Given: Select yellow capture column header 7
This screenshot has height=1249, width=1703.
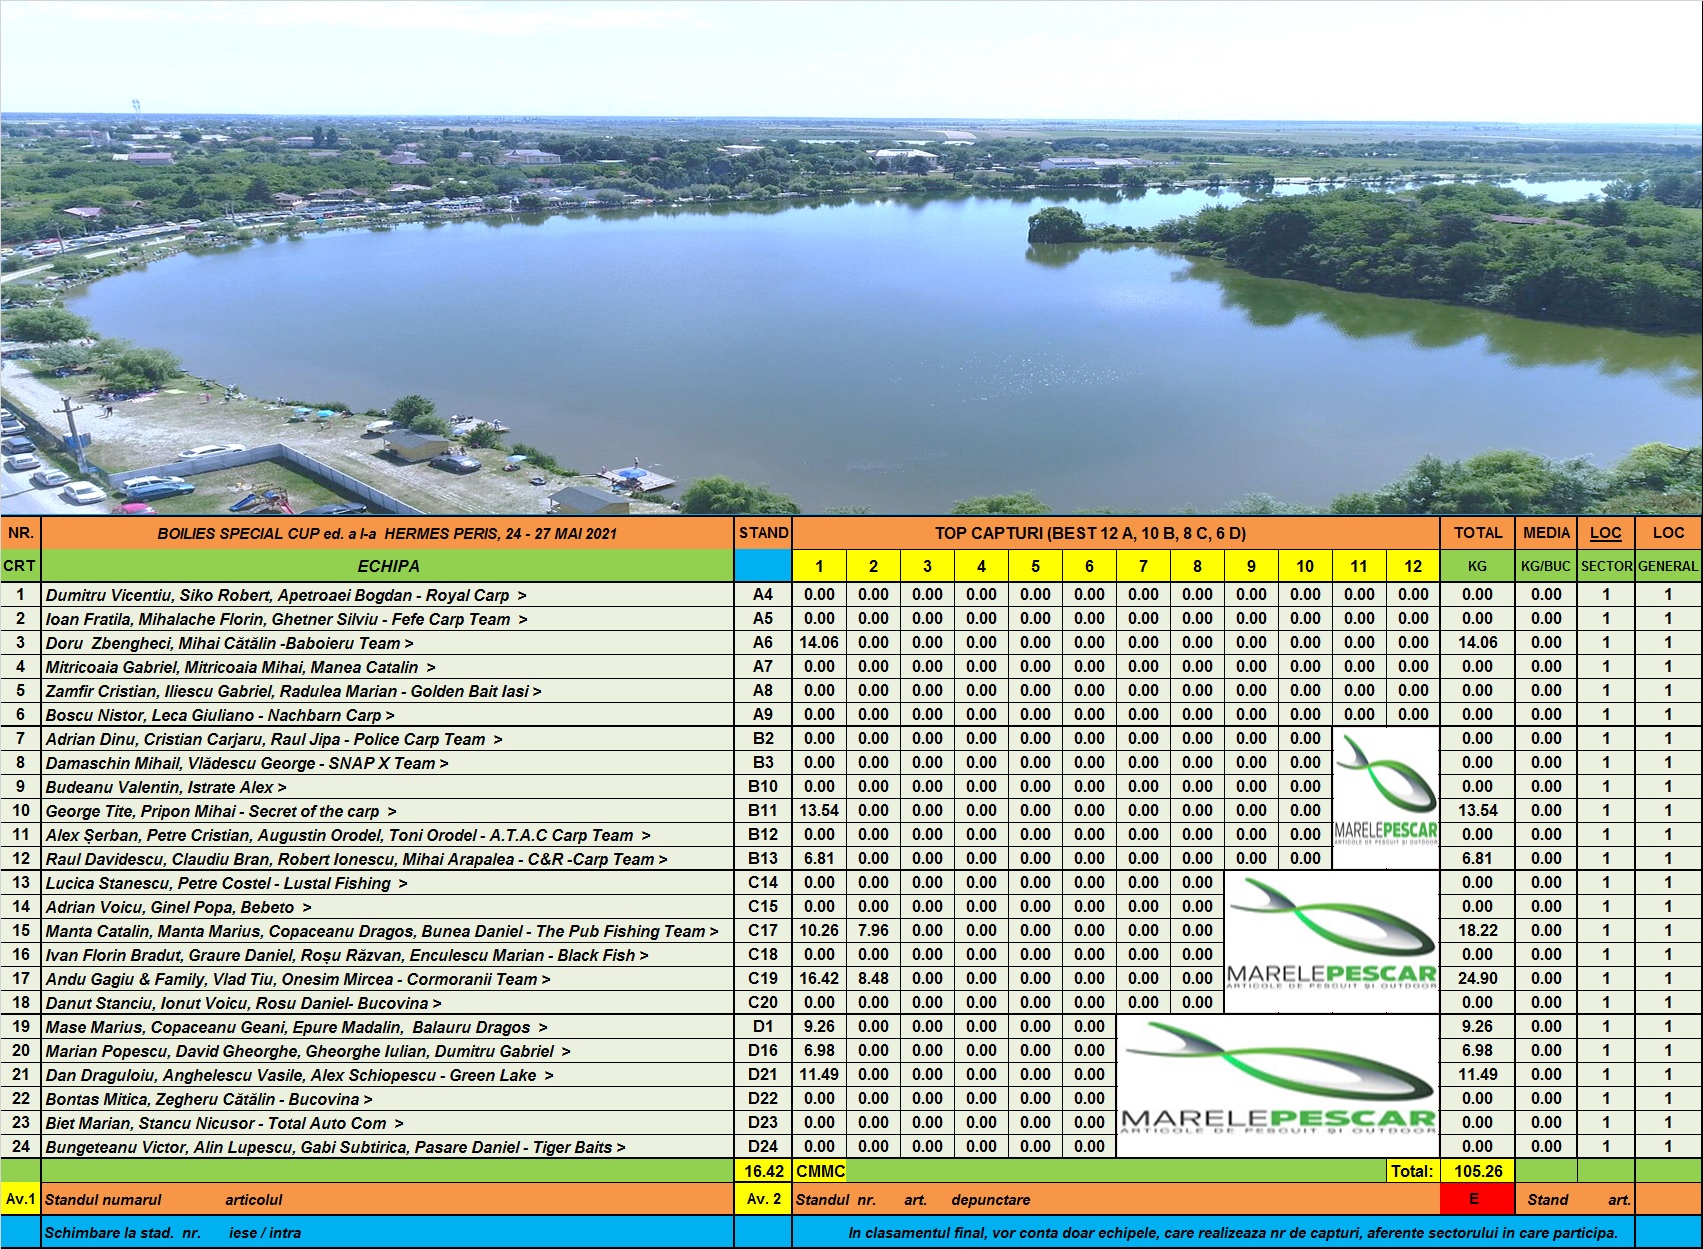Looking at the screenshot, I should [1143, 566].
